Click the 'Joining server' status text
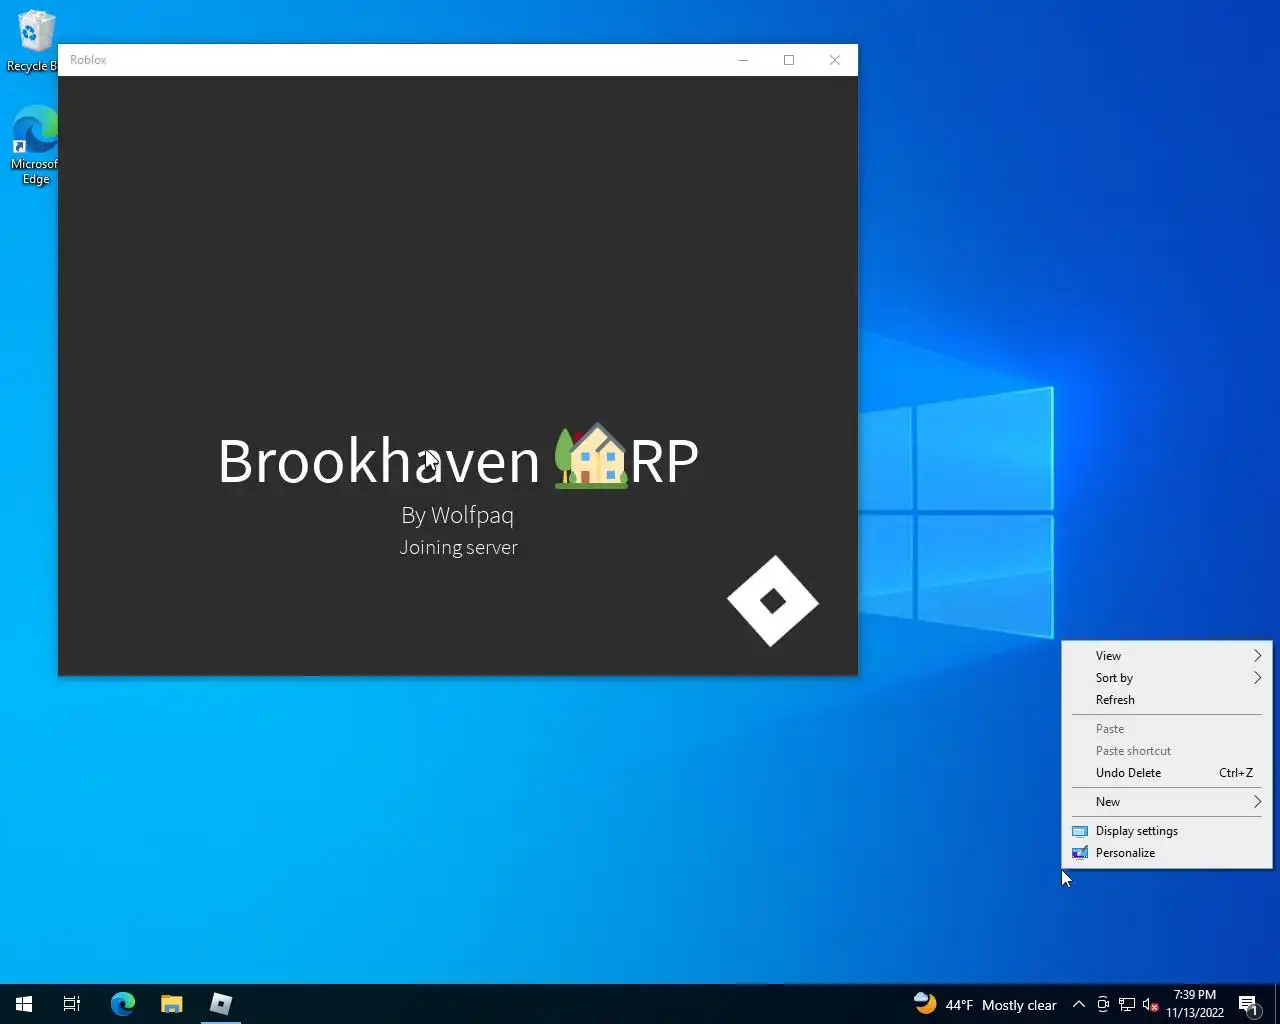This screenshot has height=1024, width=1280. [x=458, y=548]
